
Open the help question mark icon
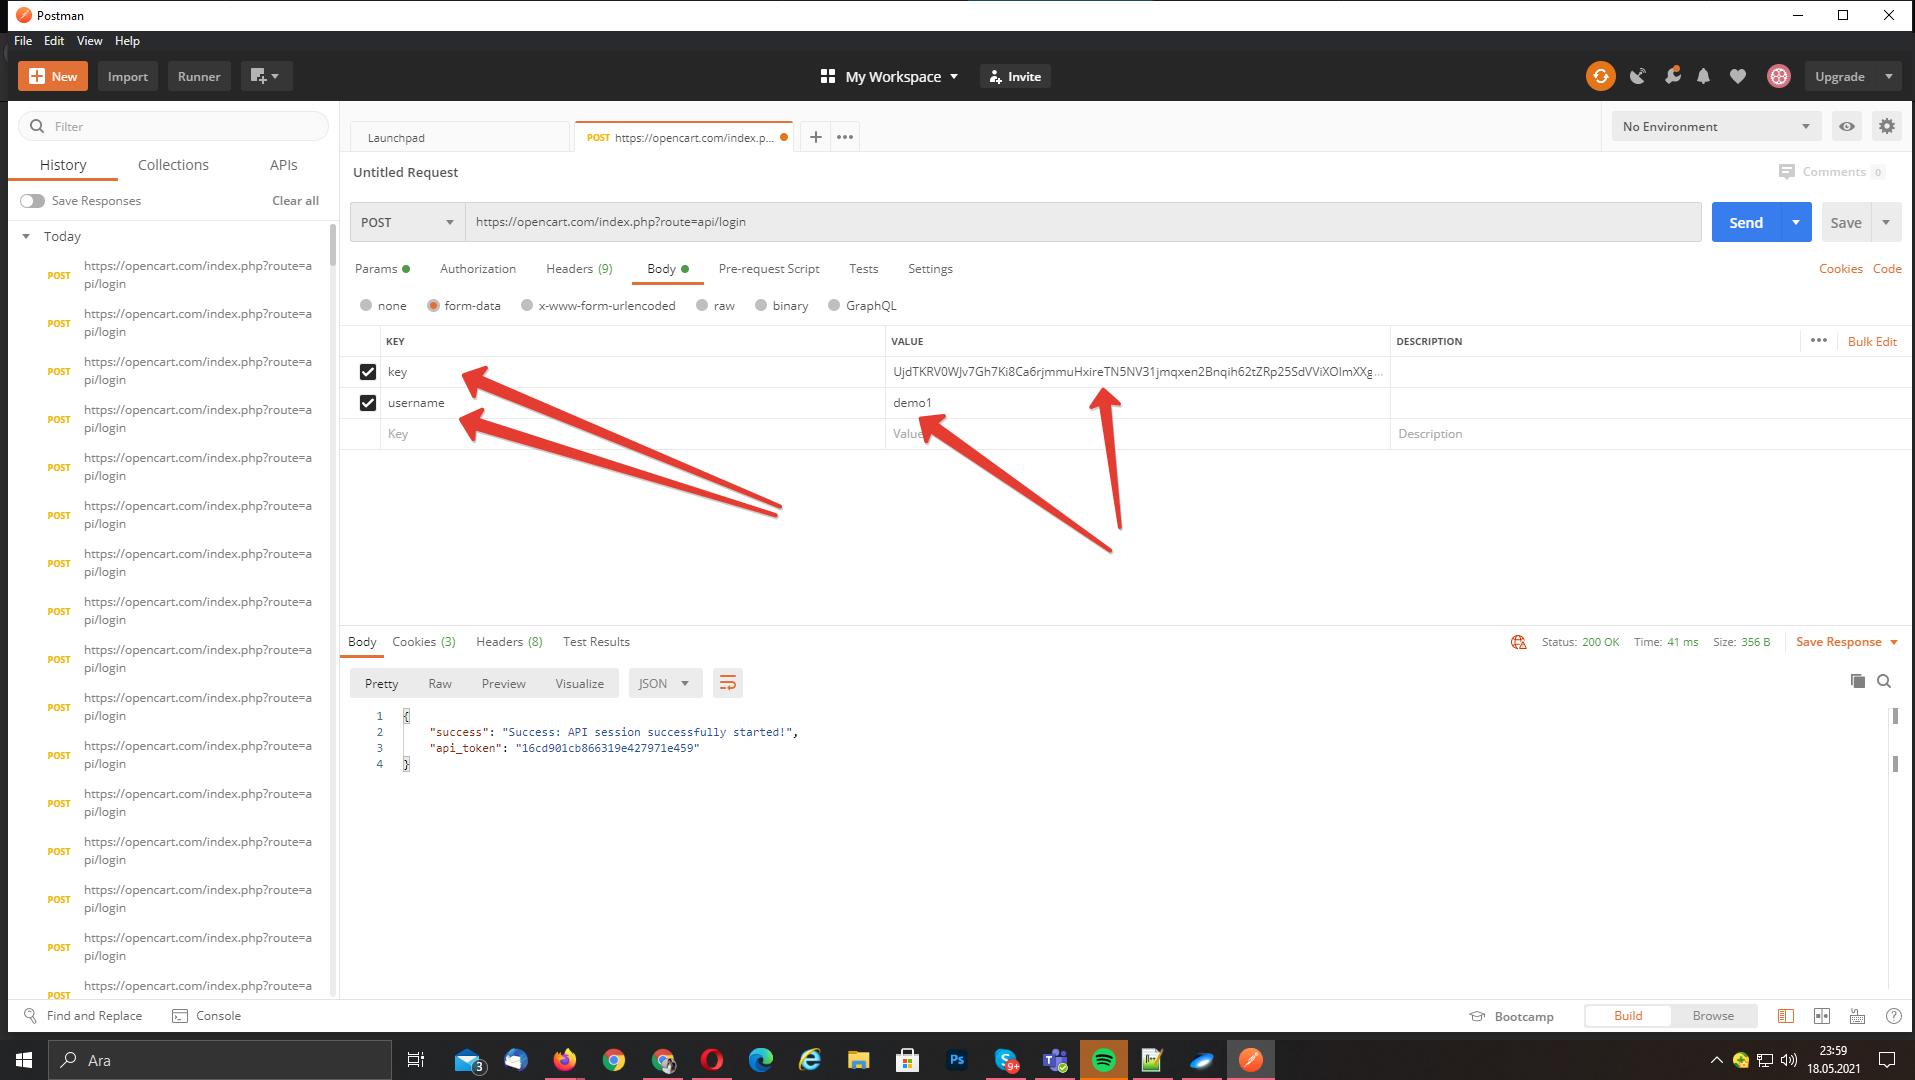1893,1016
